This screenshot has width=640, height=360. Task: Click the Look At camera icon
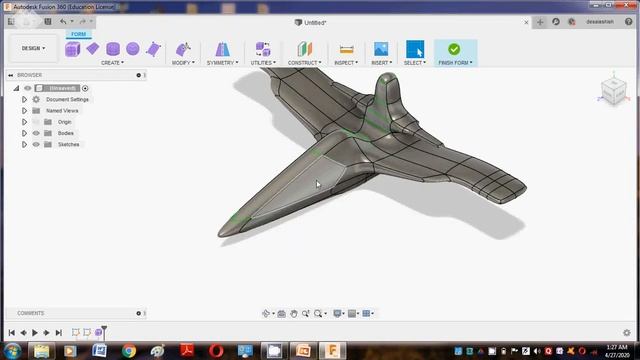point(282,313)
